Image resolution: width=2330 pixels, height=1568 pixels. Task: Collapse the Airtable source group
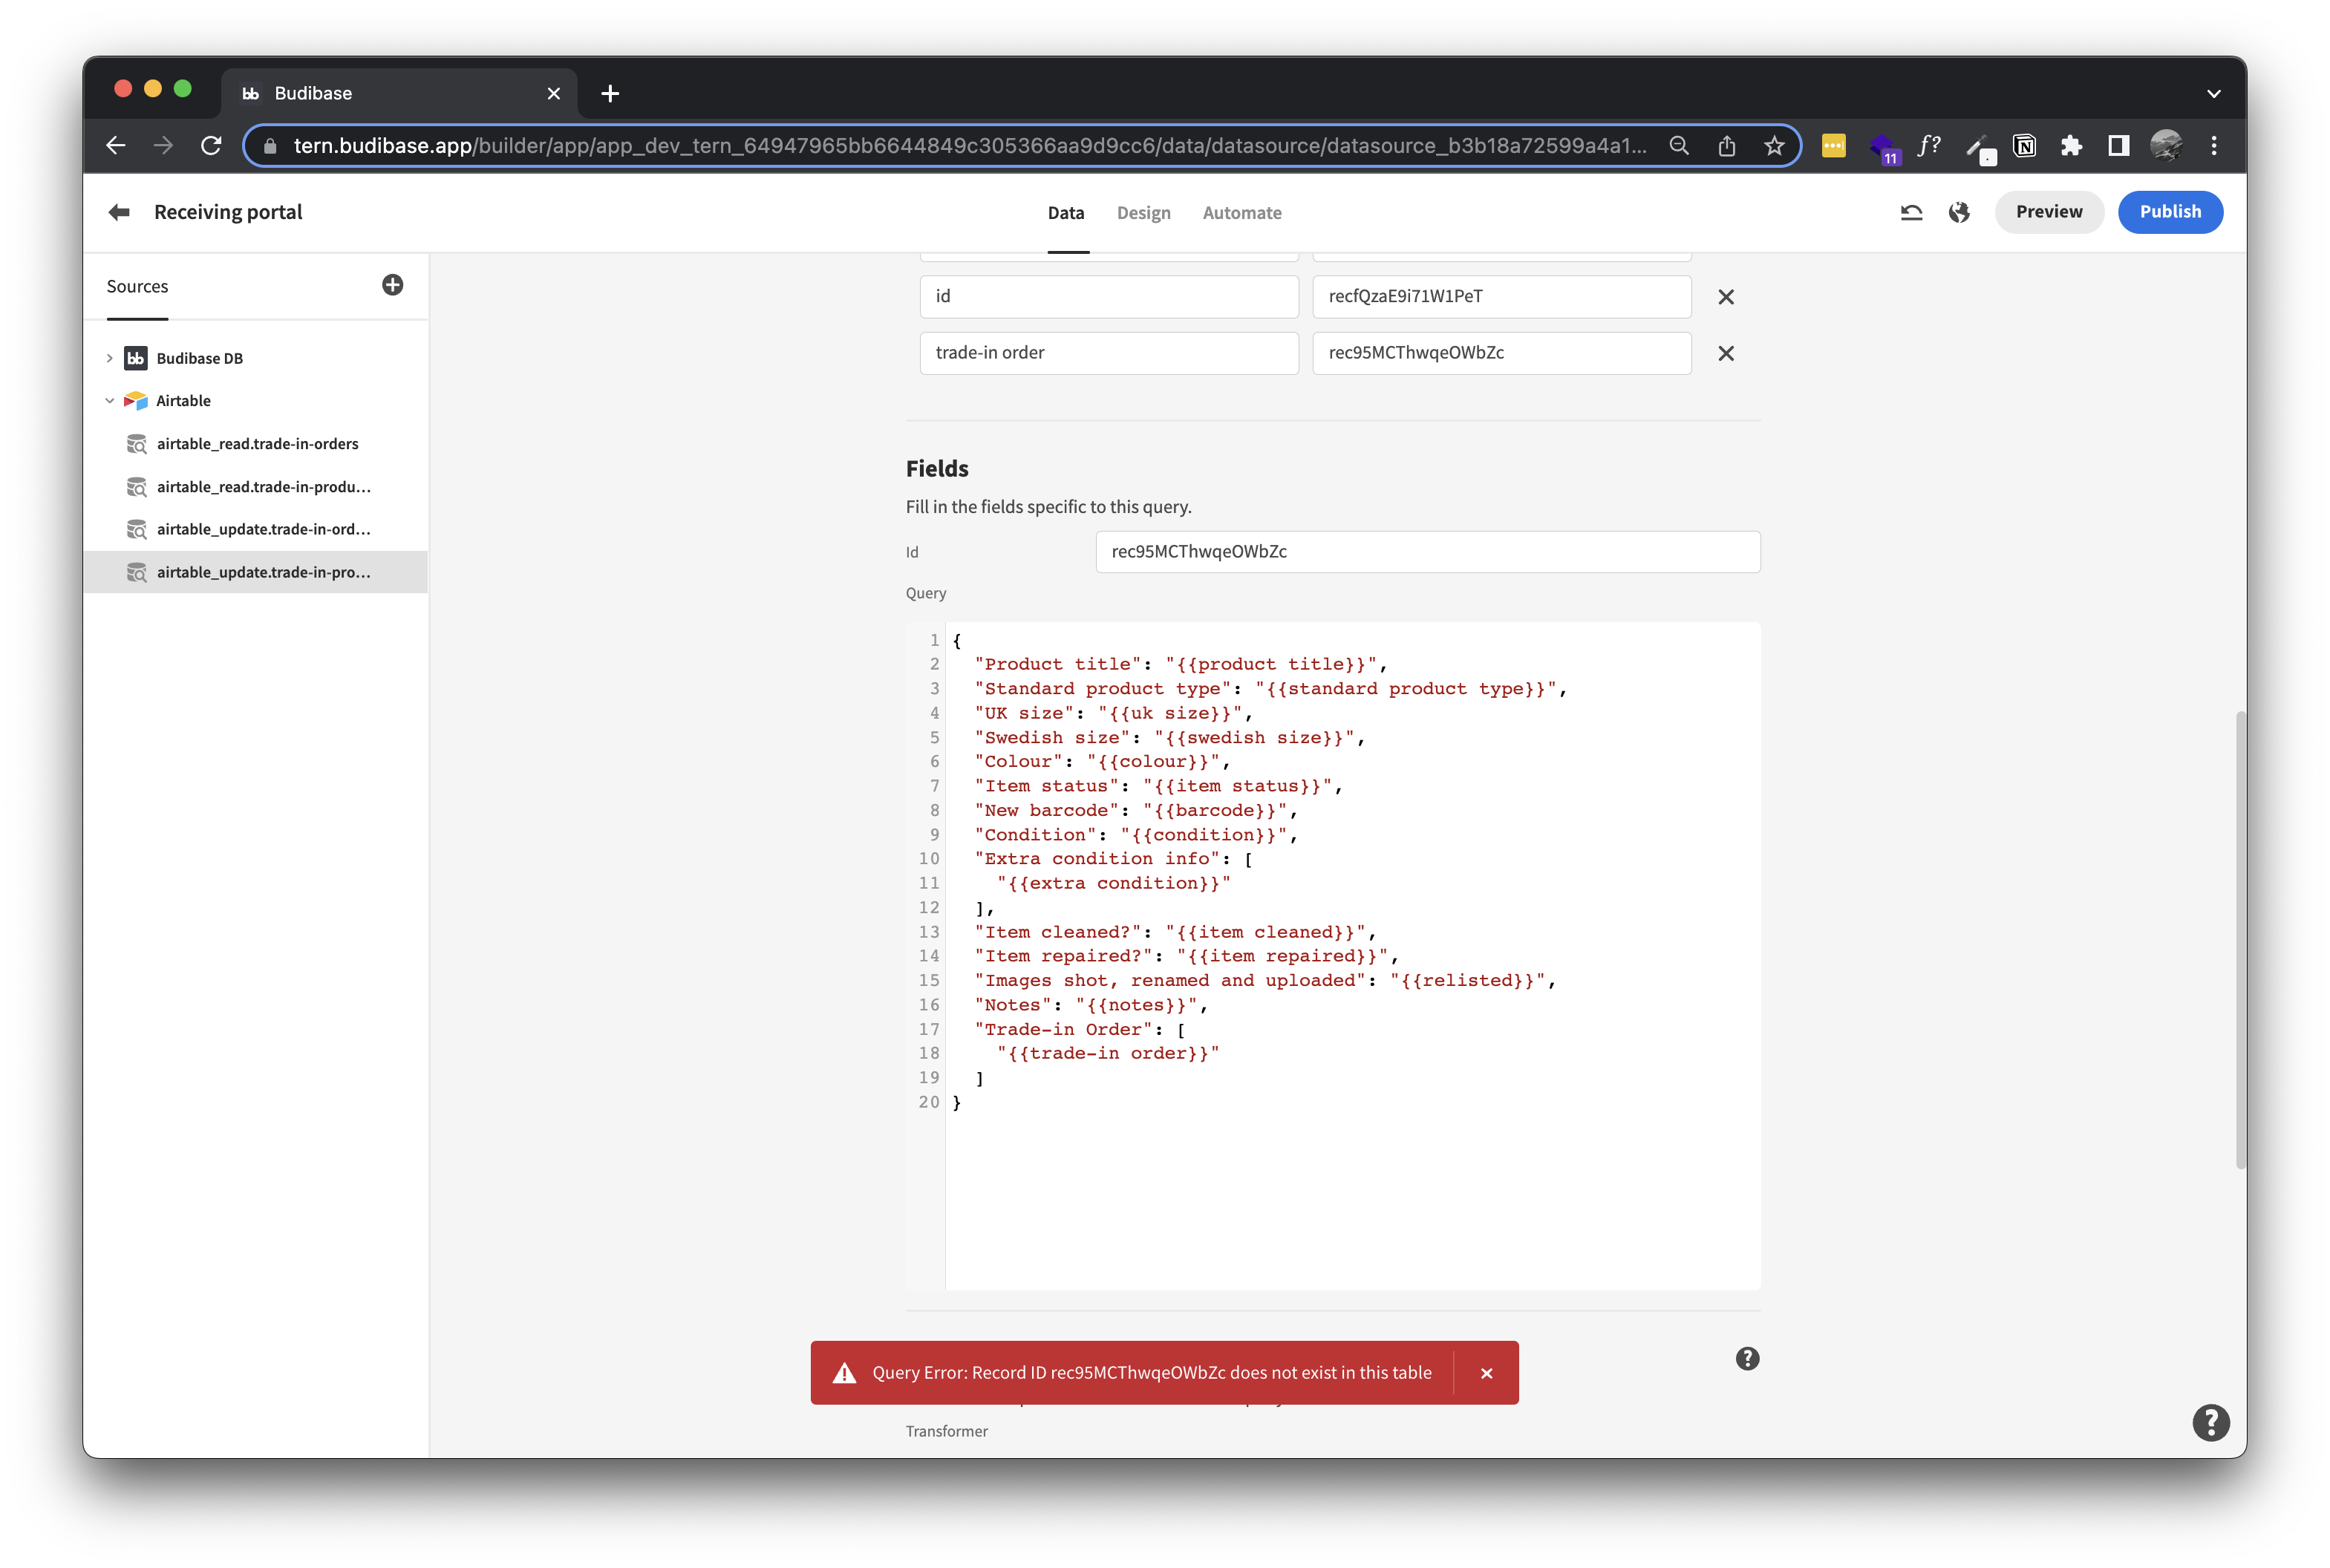[109, 400]
